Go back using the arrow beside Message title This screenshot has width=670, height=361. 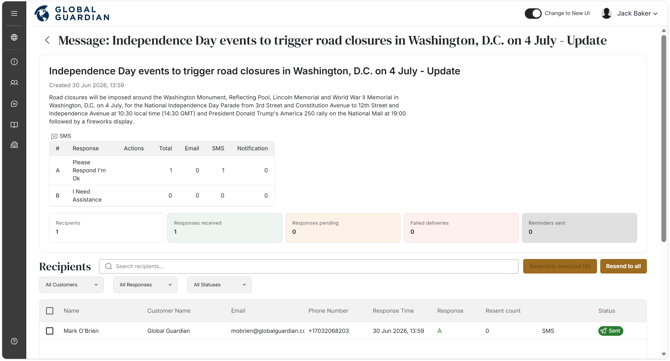[x=47, y=40]
